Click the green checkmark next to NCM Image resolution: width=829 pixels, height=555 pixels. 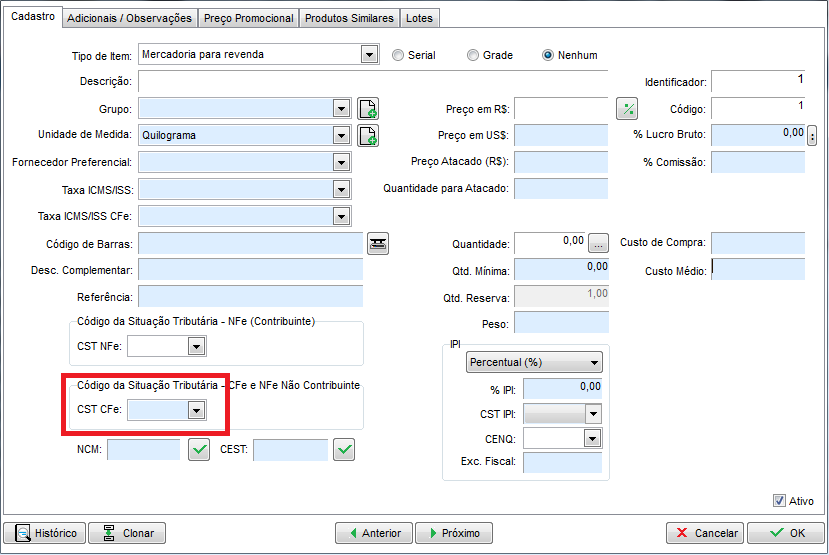tap(200, 450)
